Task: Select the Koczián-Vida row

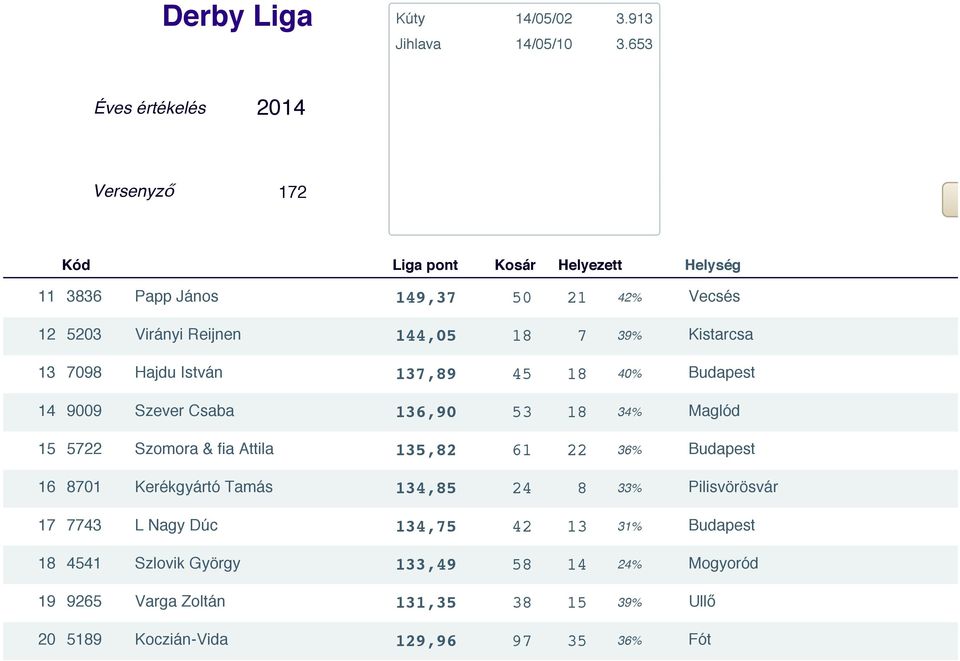Action: [480, 641]
